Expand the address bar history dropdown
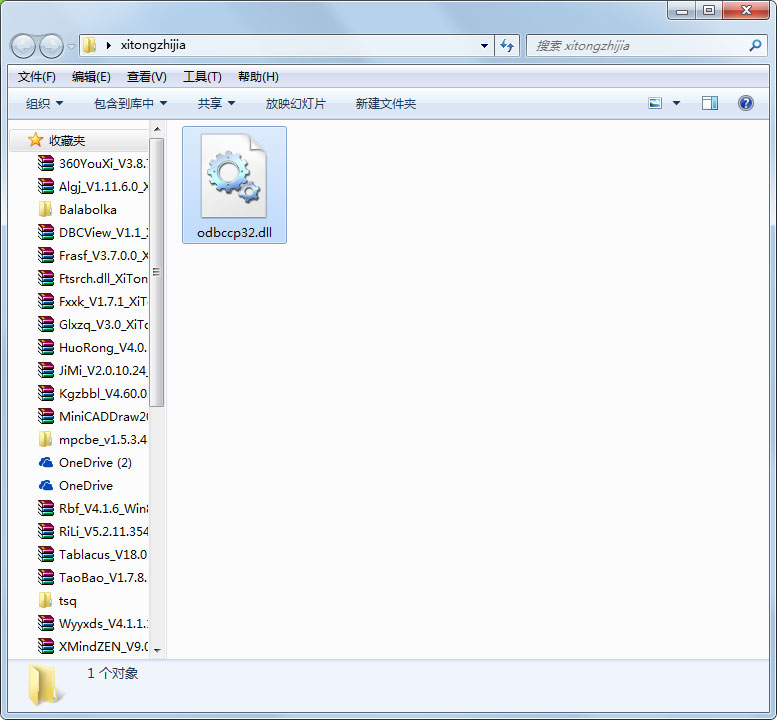This screenshot has height=720, width=777. click(x=484, y=45)
